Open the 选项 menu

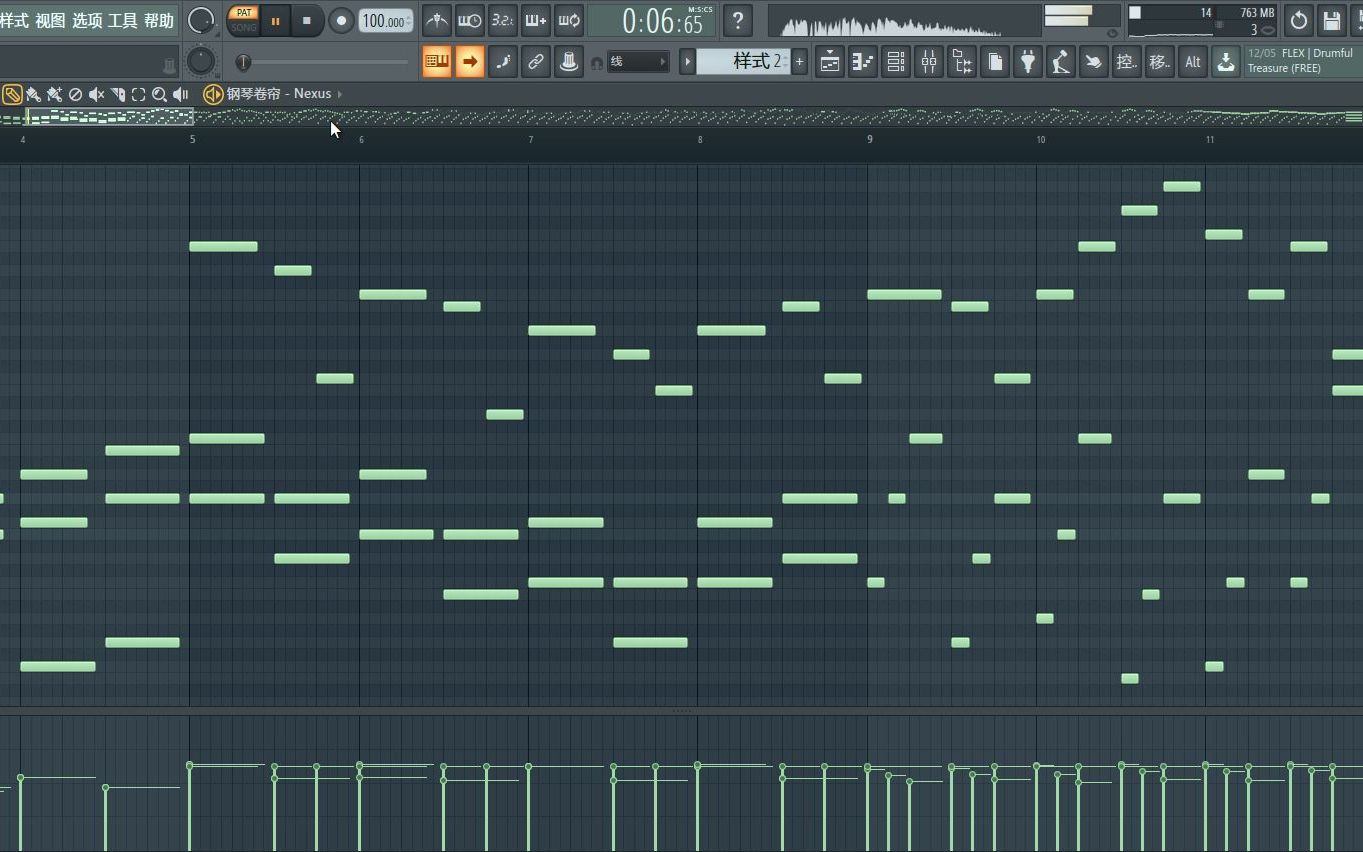pos(87,20)
